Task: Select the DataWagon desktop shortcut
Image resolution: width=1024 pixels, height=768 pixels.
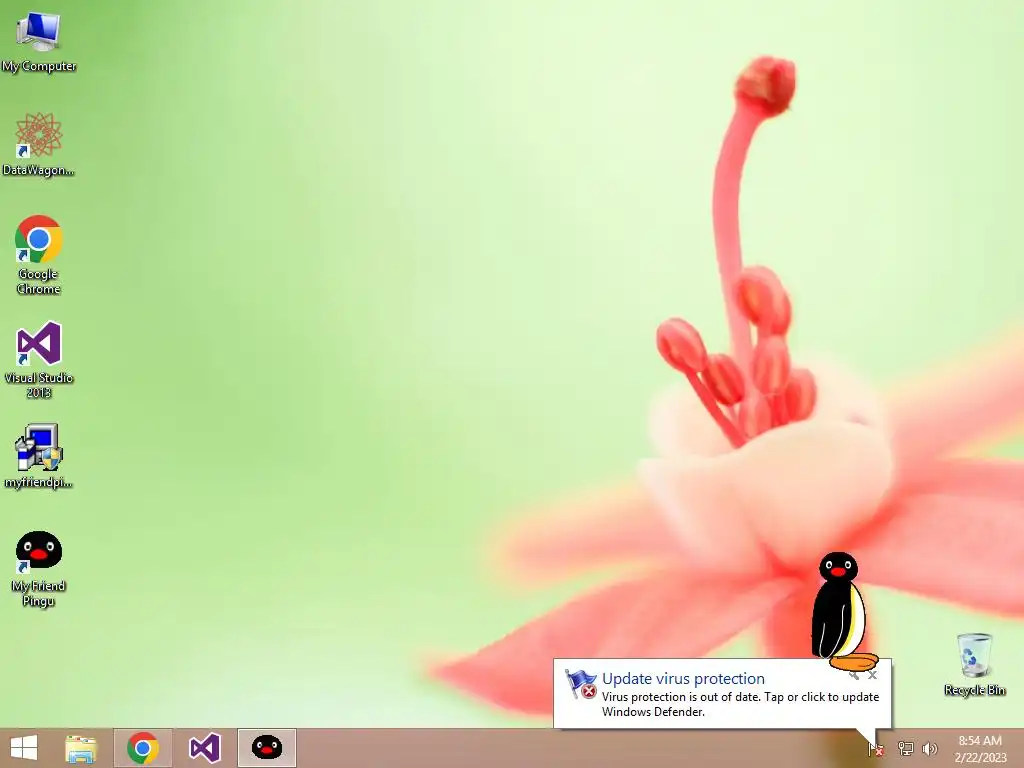Action: tap(39, 144)
